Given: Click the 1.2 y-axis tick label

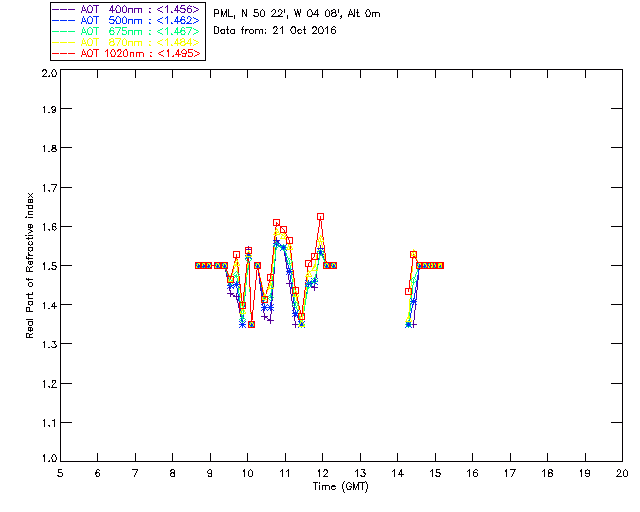Looking at the screenshot, I should [49, 384].
